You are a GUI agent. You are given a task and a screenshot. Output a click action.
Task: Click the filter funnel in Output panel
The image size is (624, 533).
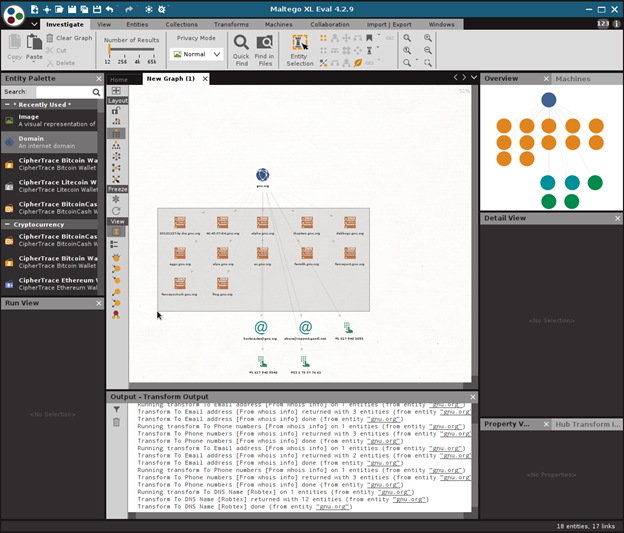[x=117, y=409]
